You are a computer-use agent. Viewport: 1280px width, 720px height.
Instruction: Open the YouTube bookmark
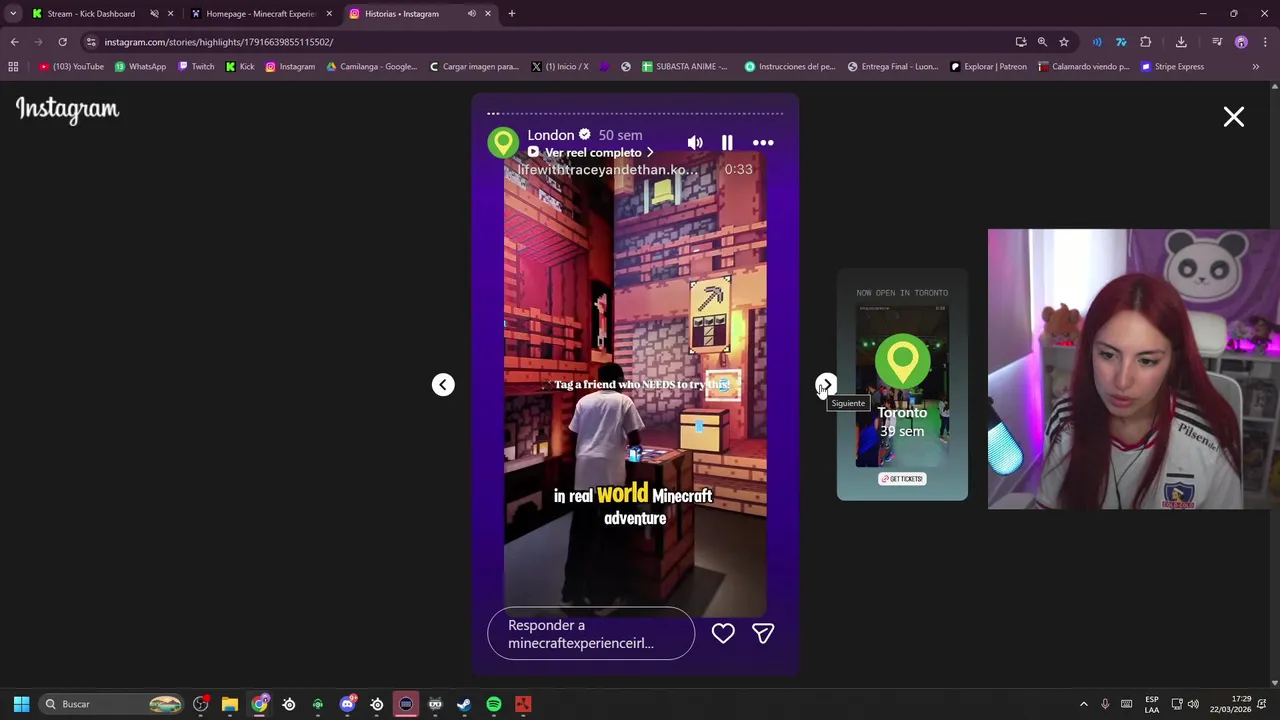coord(71,67)
